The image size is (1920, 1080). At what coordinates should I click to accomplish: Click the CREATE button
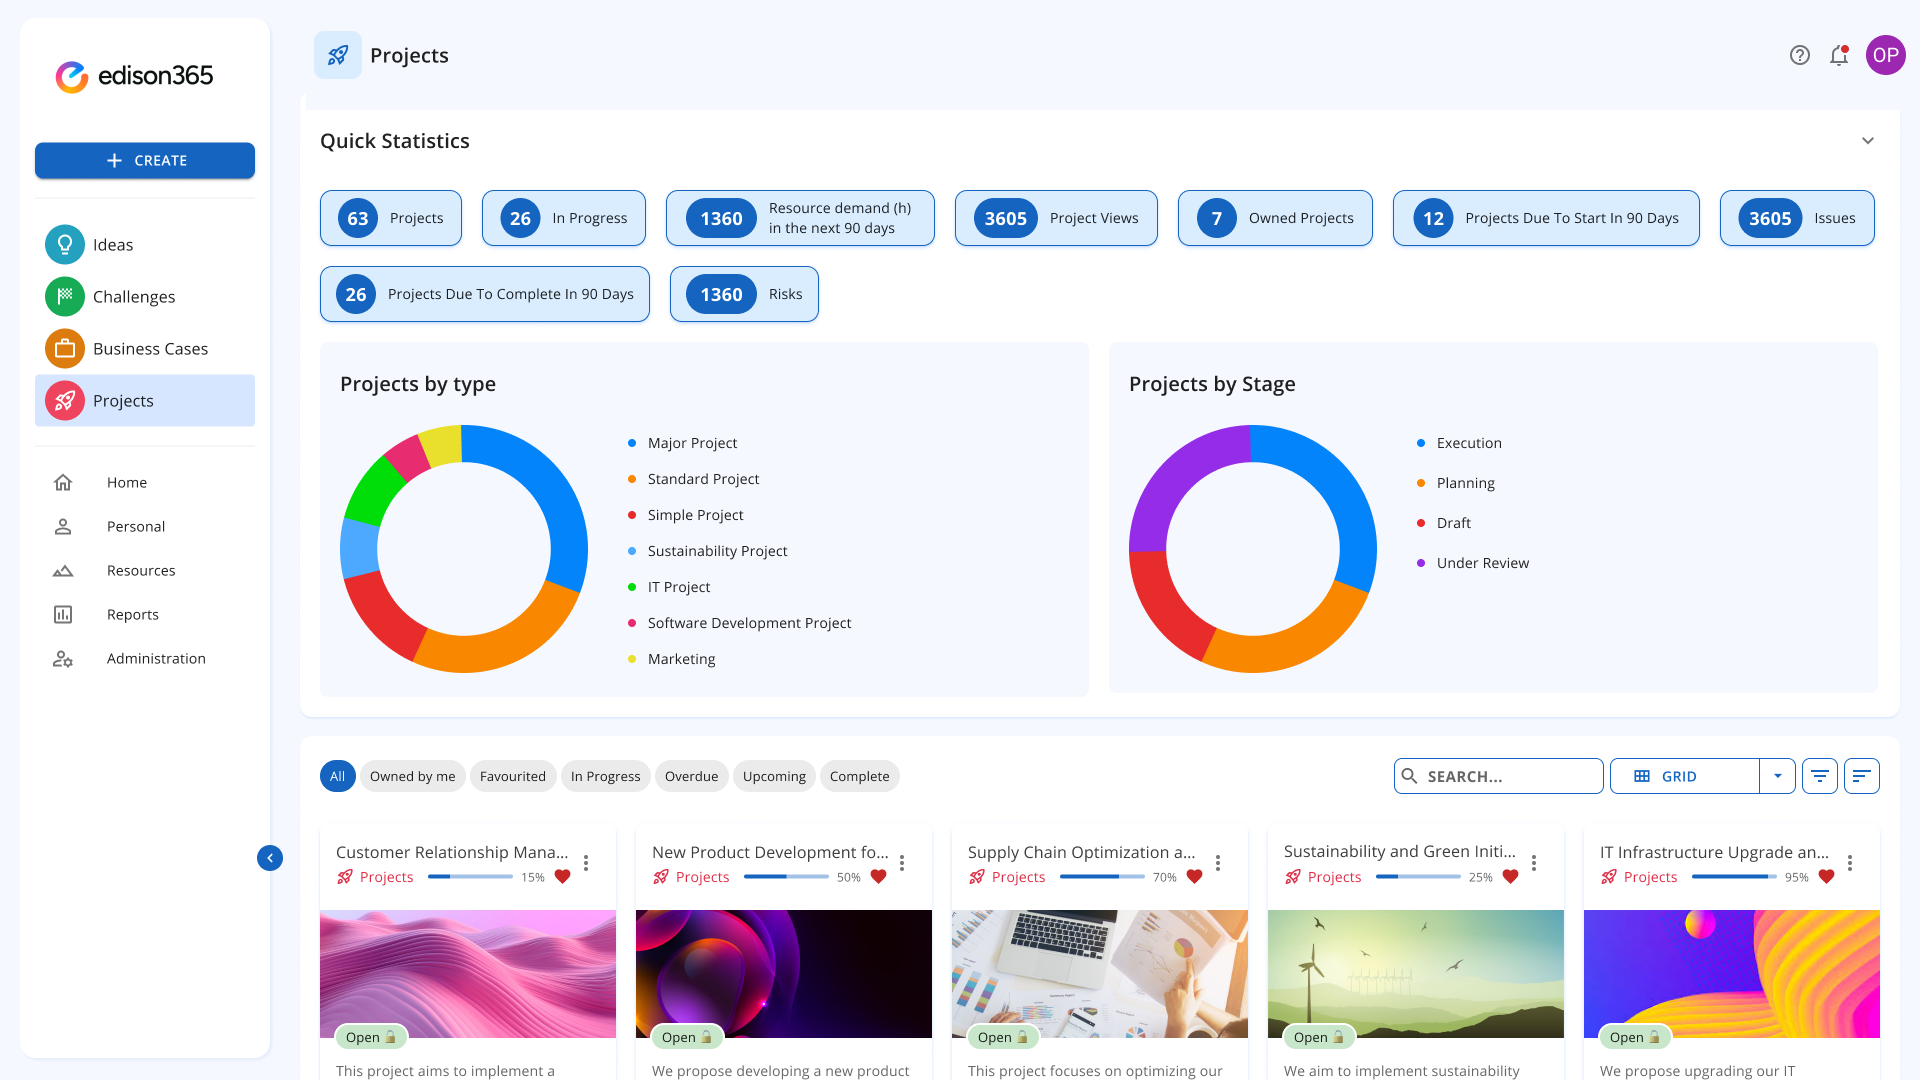click(145, 160)
